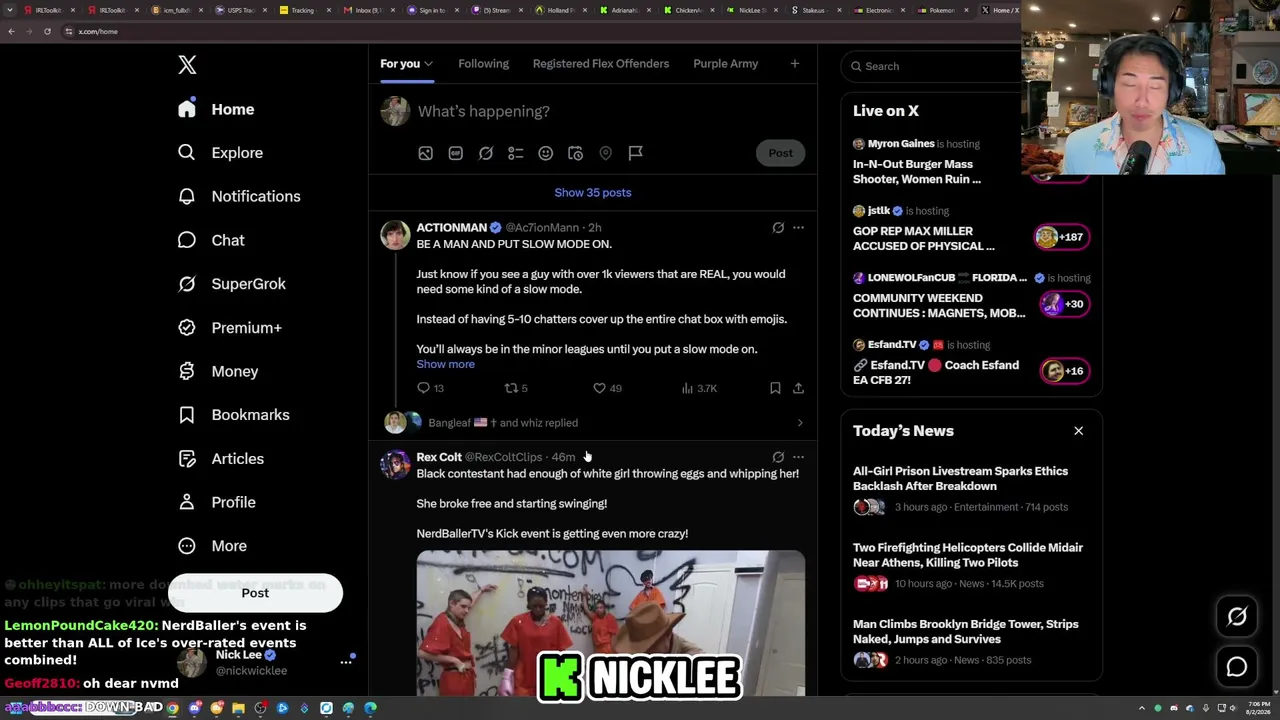Viewport: 1280px width, 720px height.
Task: Open the emoji picker in composer
Action: pyautogui.click(x=545, y=153)
